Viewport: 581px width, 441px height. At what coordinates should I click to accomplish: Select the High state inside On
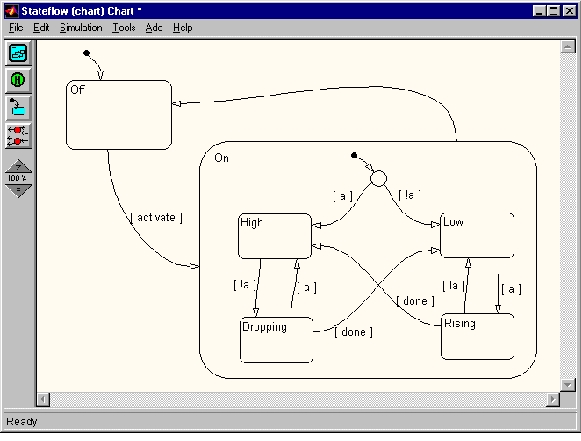275,236
